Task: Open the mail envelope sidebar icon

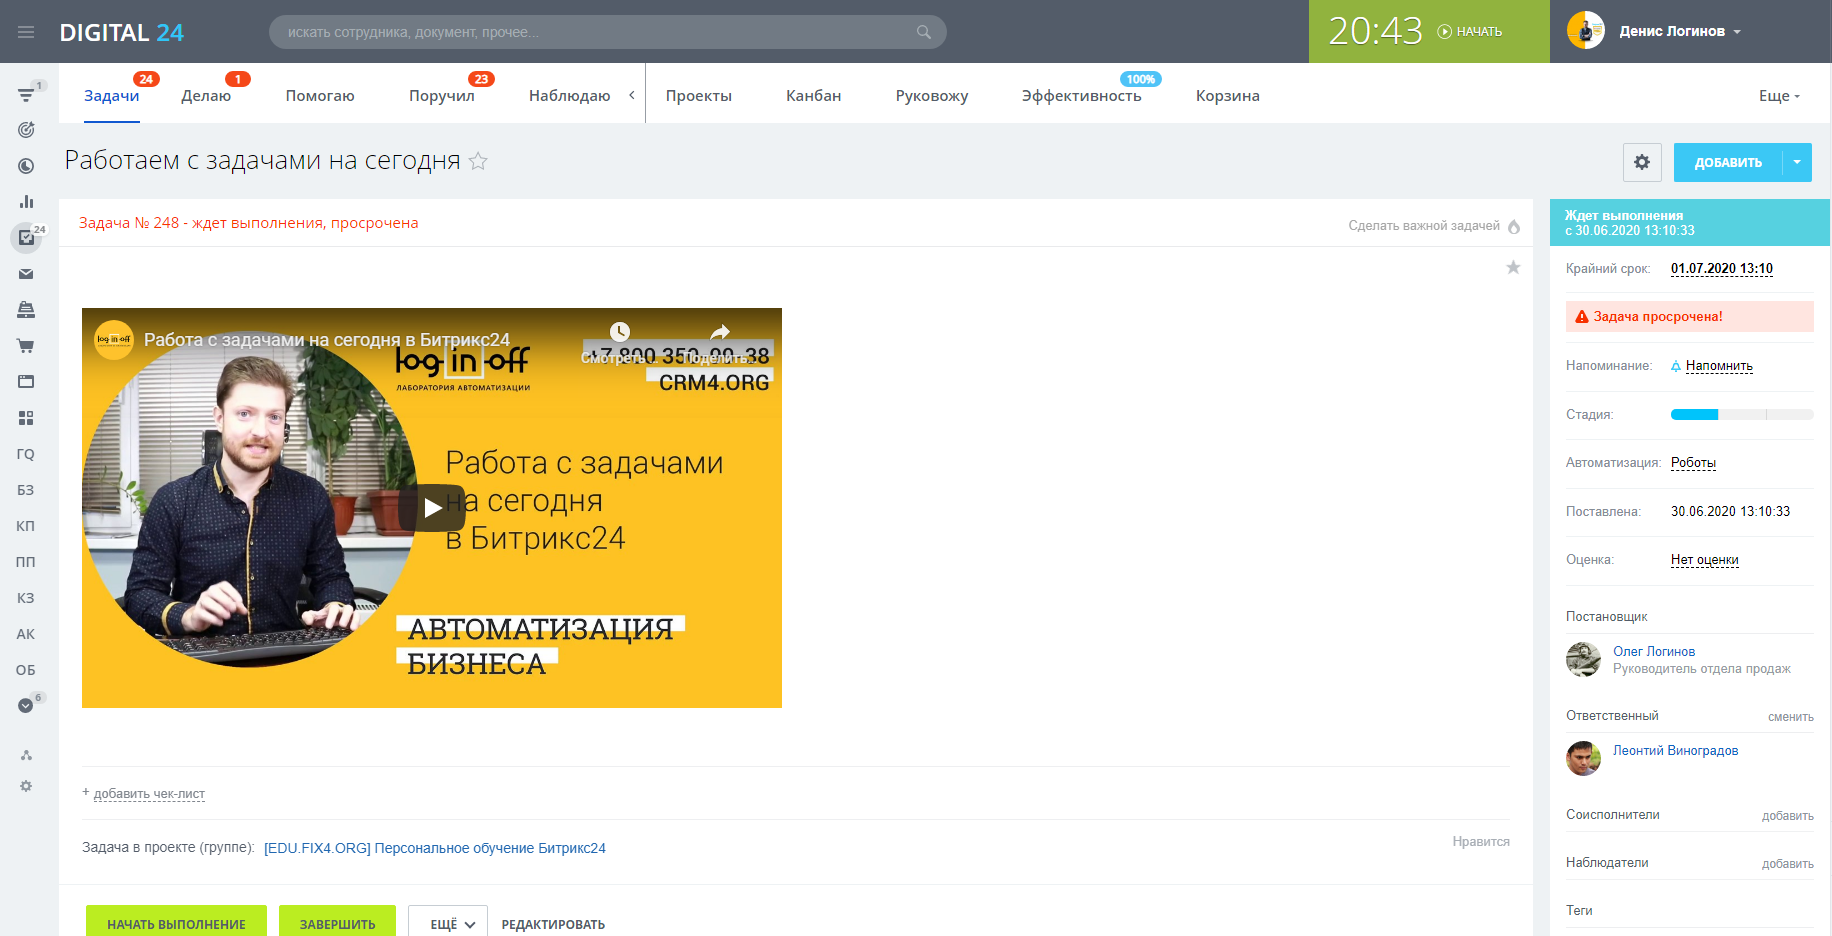Action: coord(26,274)
